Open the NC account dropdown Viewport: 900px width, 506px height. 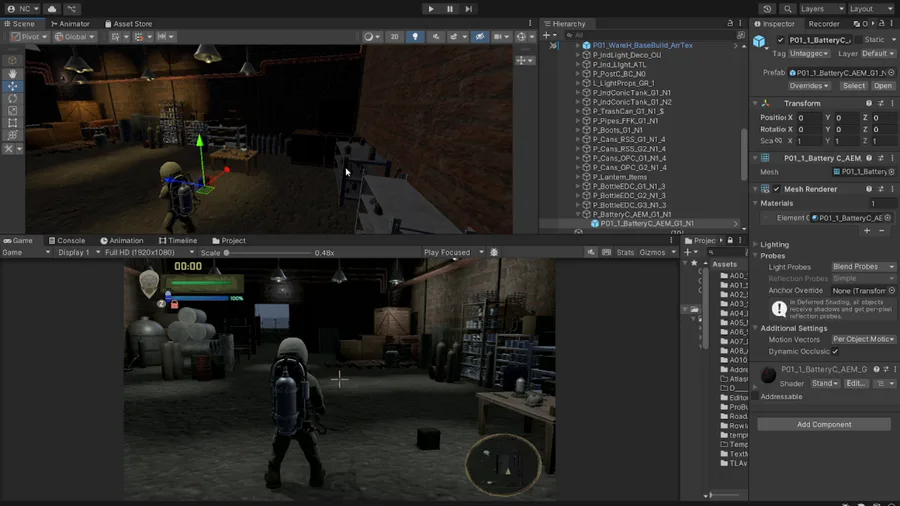(x=23, y=9)
